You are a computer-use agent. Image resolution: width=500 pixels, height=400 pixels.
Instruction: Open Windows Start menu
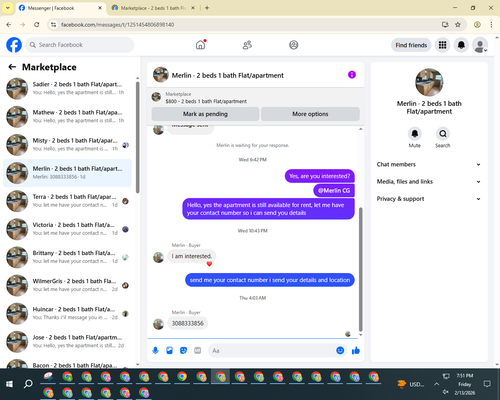click(x=9, y=384)
